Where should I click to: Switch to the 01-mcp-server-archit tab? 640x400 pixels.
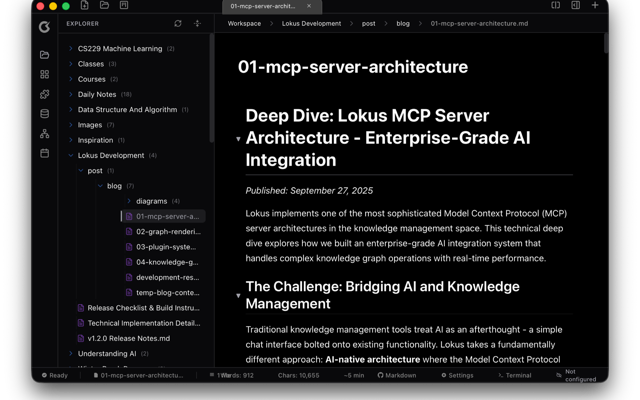pyautogui.click(x=263, y=6)
